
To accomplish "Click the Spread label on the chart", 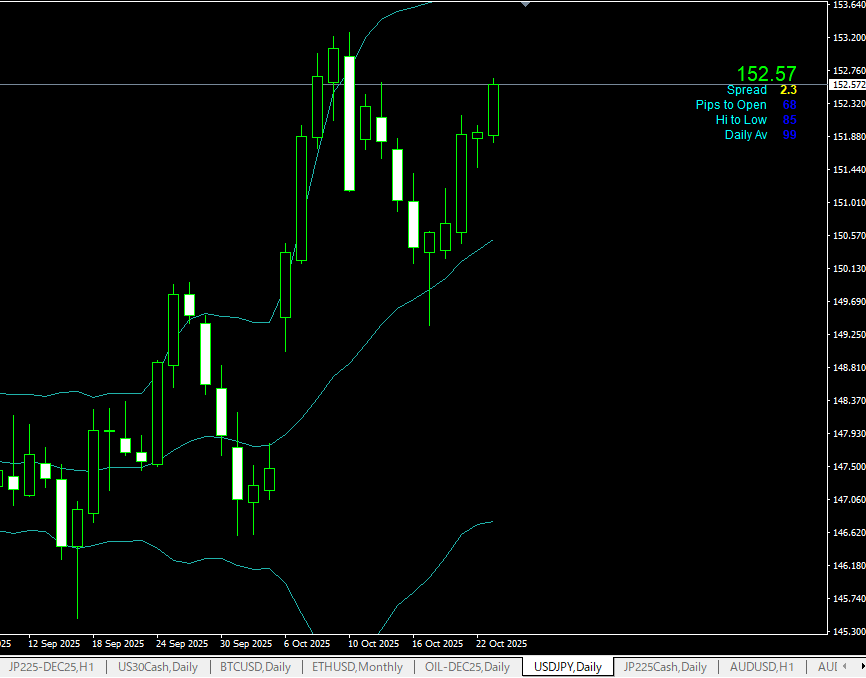I will [746, 90].
